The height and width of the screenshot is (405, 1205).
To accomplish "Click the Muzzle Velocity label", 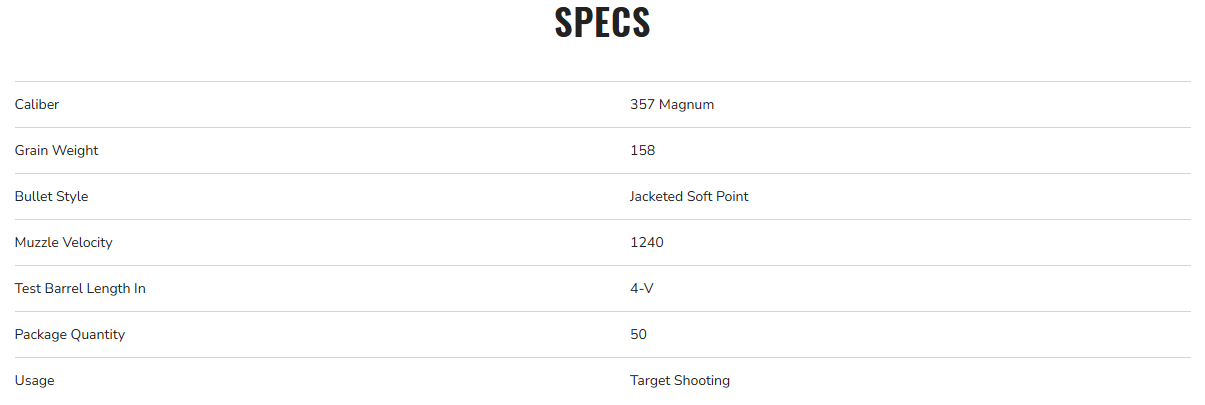I will 63,242.
